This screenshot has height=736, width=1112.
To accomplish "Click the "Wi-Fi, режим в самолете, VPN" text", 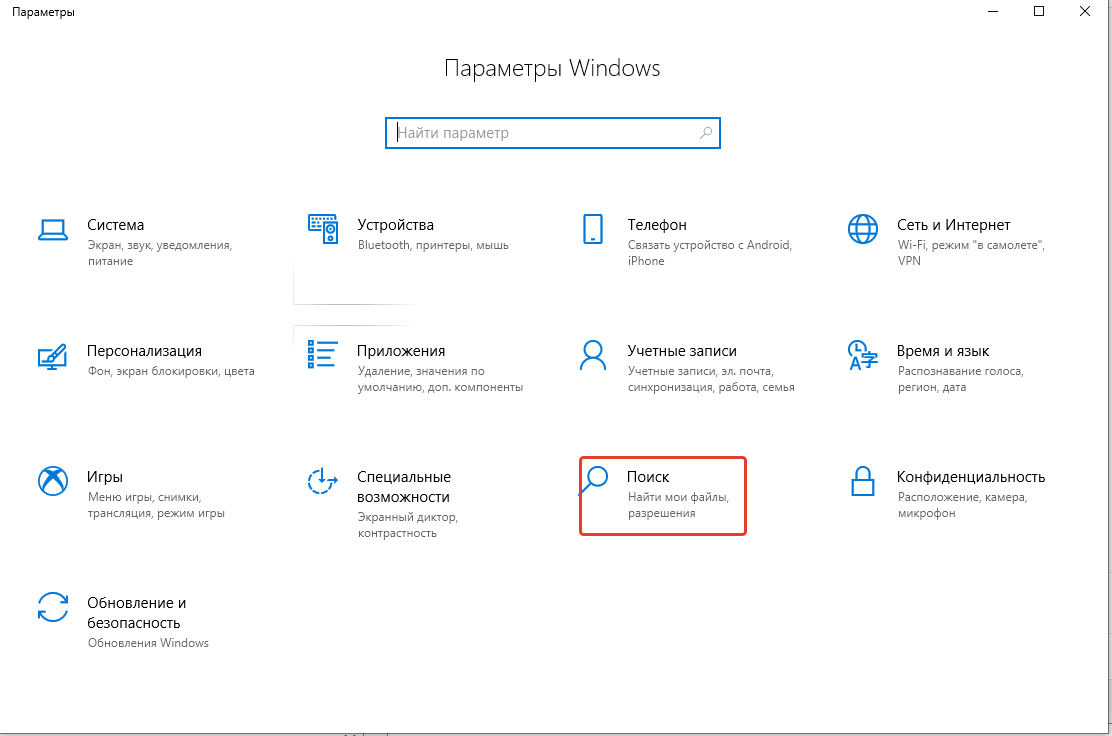I will pyautogui.click(x=972, y=253).
